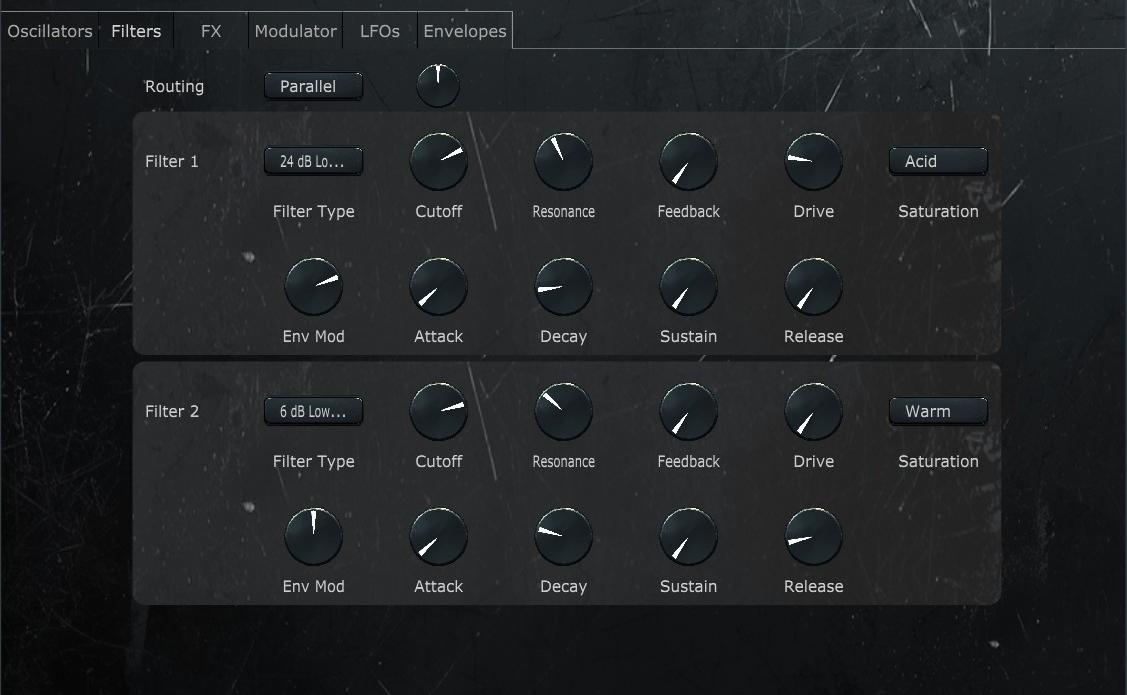Select the Warm saturation for Filter 2
This screenshot has width=1127, height=695.
point(937,411)
